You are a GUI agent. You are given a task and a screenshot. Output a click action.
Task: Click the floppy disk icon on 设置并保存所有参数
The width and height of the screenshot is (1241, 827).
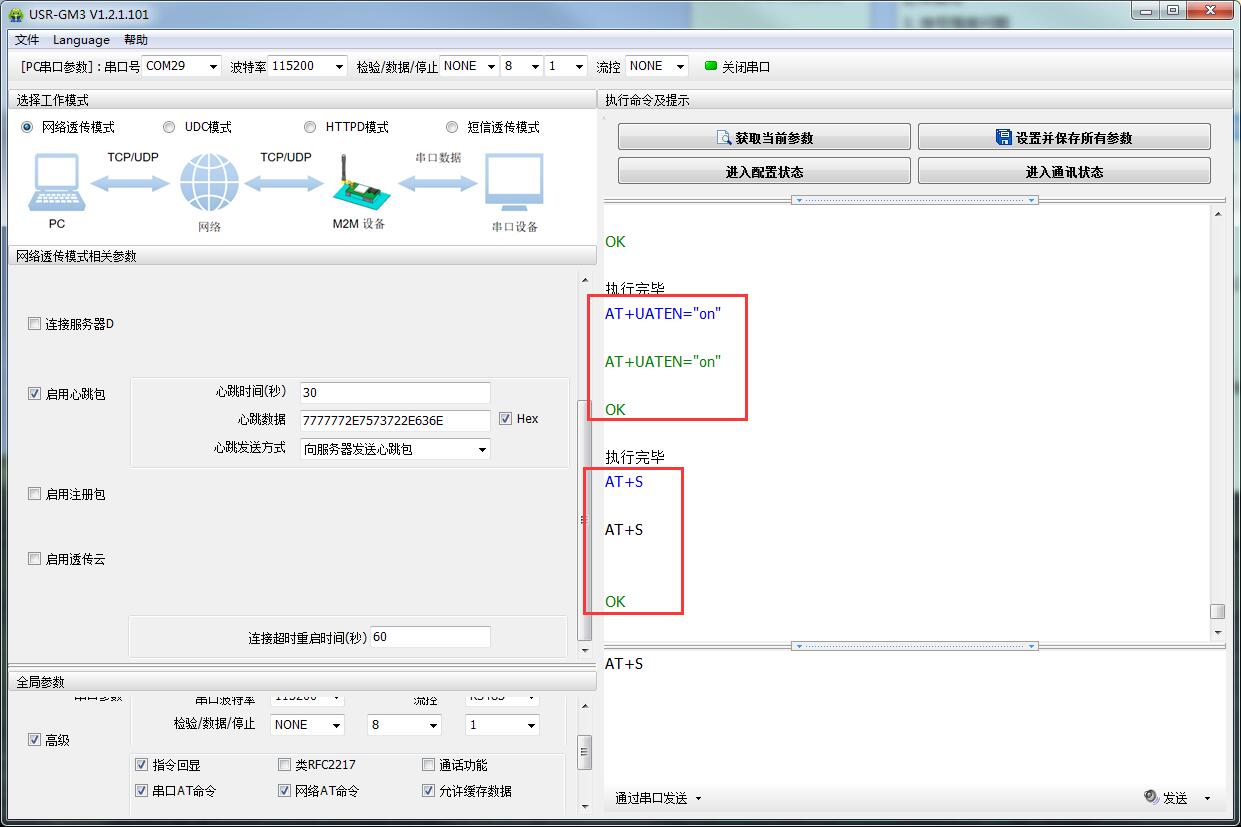coord(1004,138)
